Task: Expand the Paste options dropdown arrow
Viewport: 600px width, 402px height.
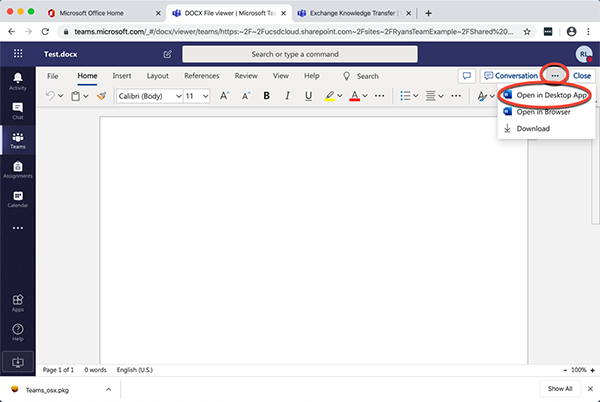Action: tap(86, 96)
